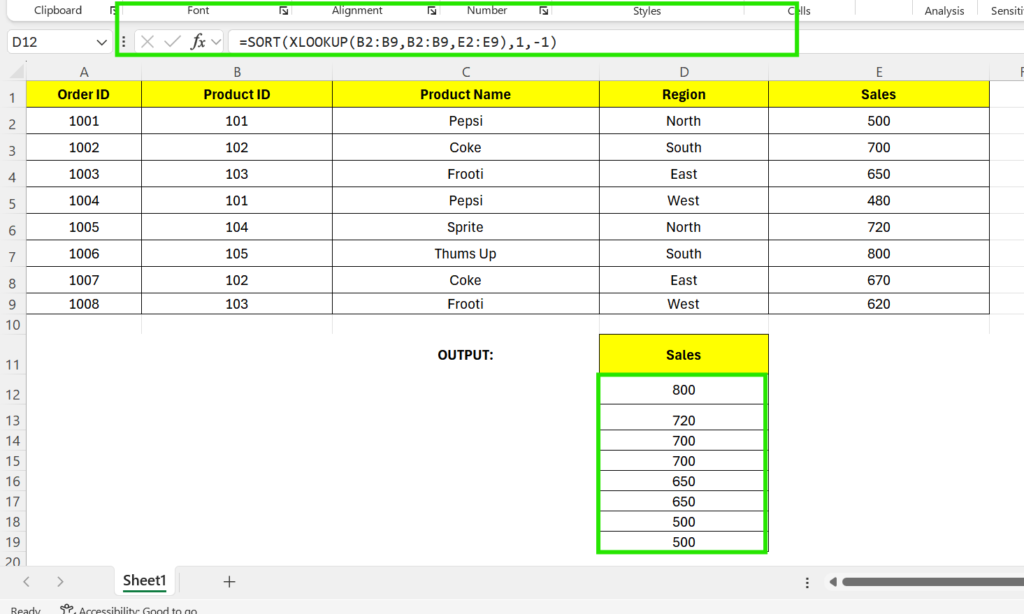Click Product ID 104 cell
Screen dimensions: 1024x614
[x=237, y=227]
